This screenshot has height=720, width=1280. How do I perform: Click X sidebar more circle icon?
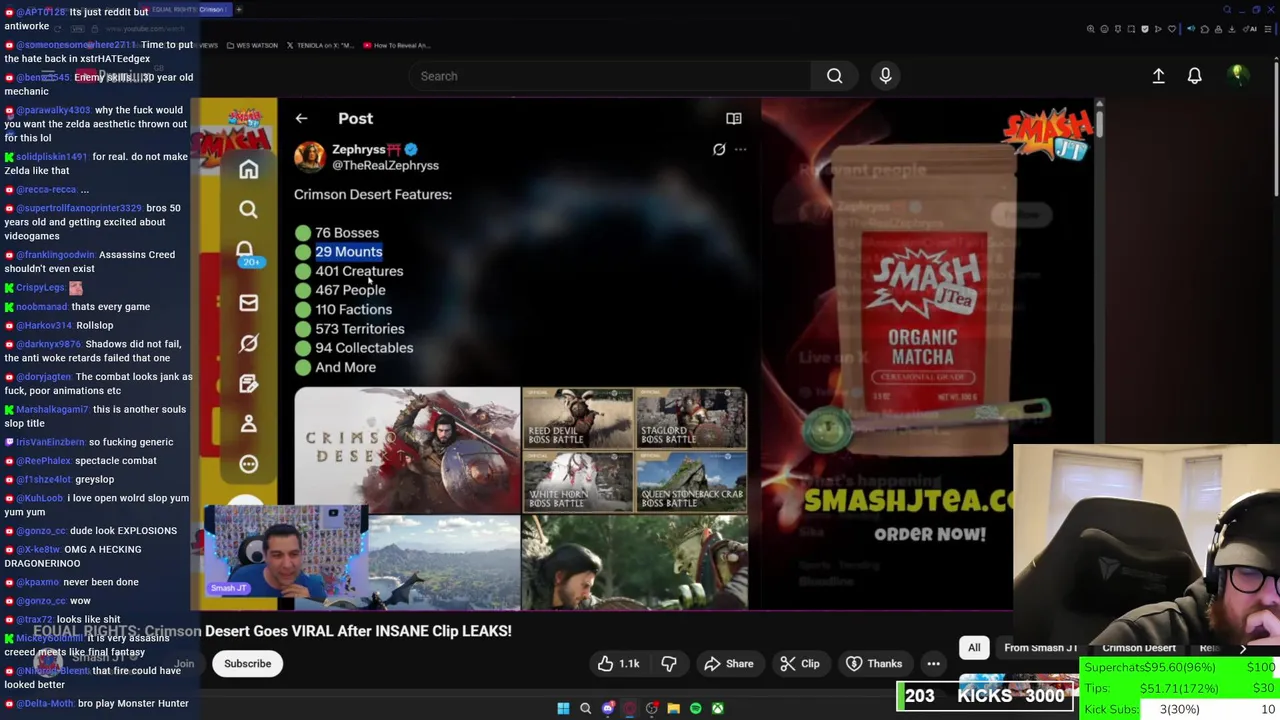248,464
